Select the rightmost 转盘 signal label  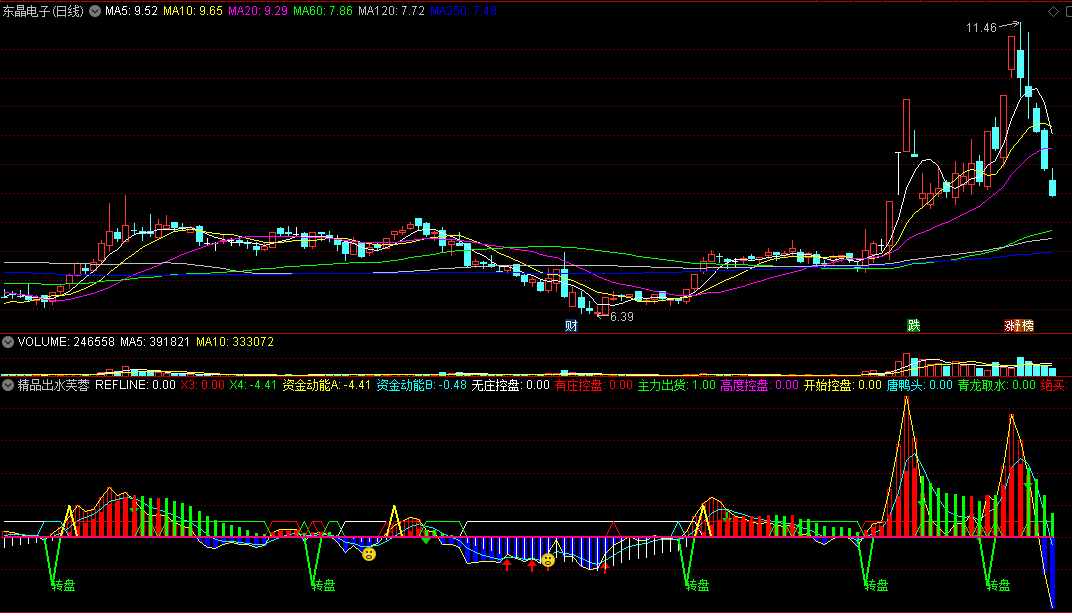click(999, 585)
